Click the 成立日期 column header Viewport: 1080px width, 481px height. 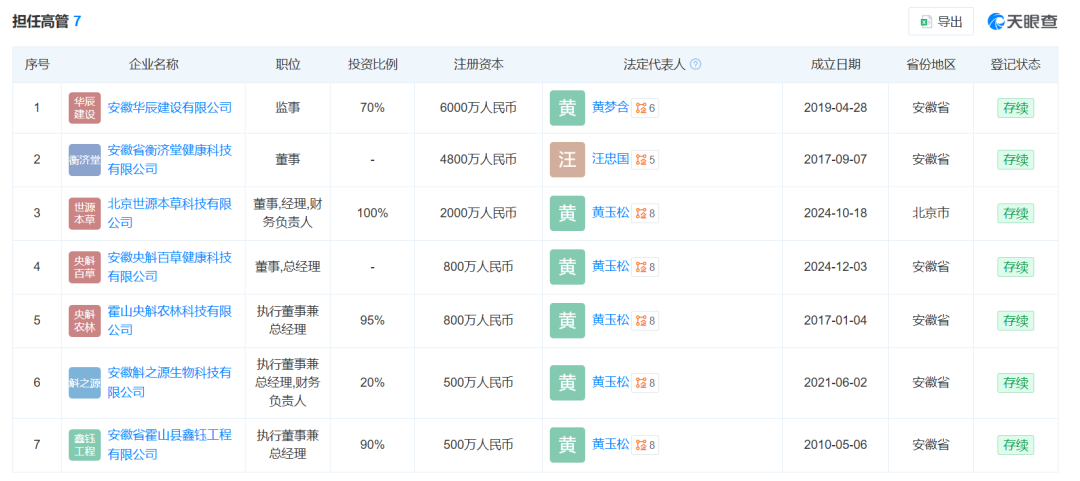coord(835,64)
